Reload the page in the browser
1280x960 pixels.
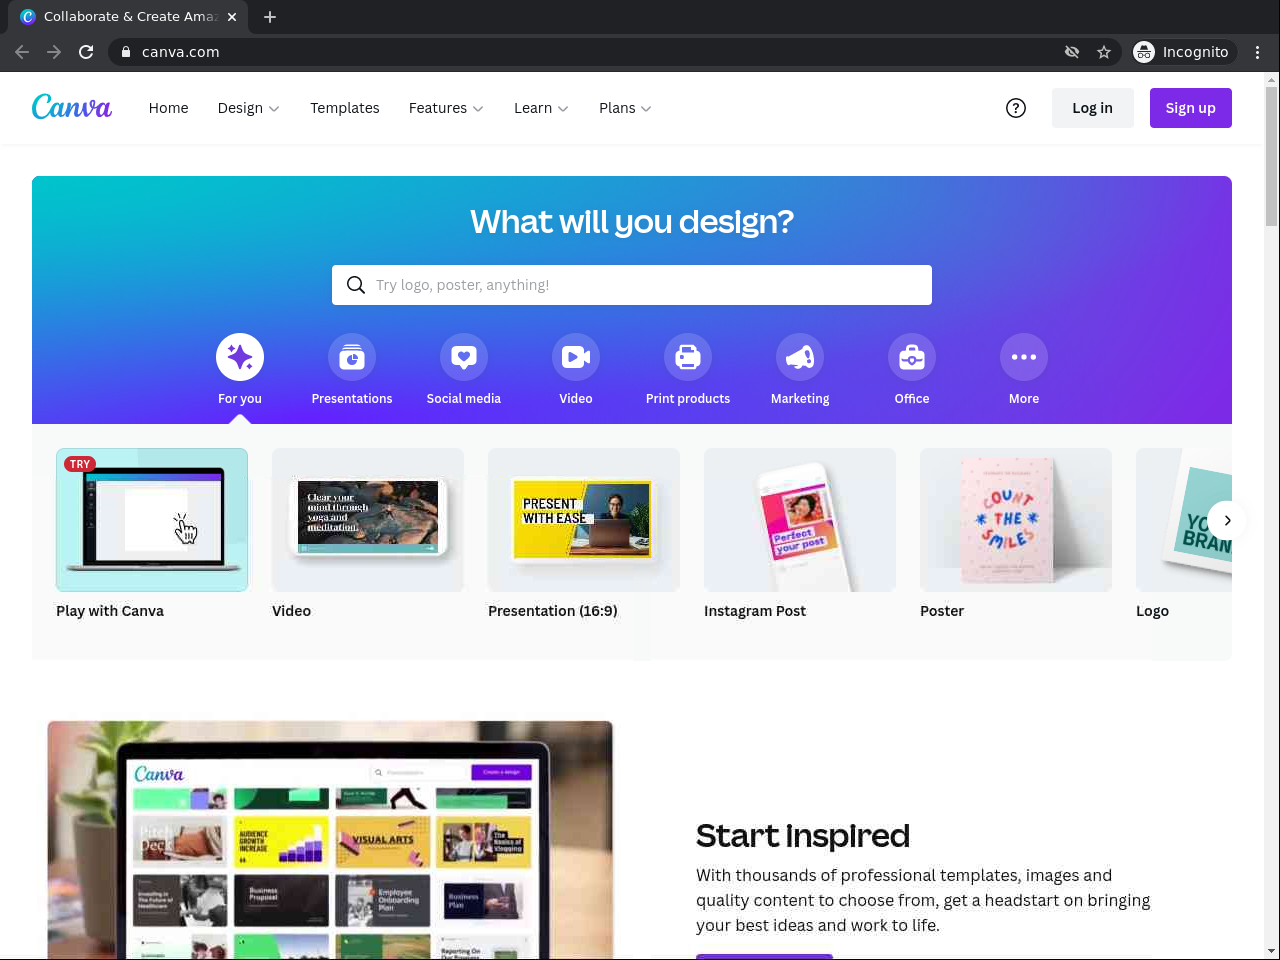(86, 52)
